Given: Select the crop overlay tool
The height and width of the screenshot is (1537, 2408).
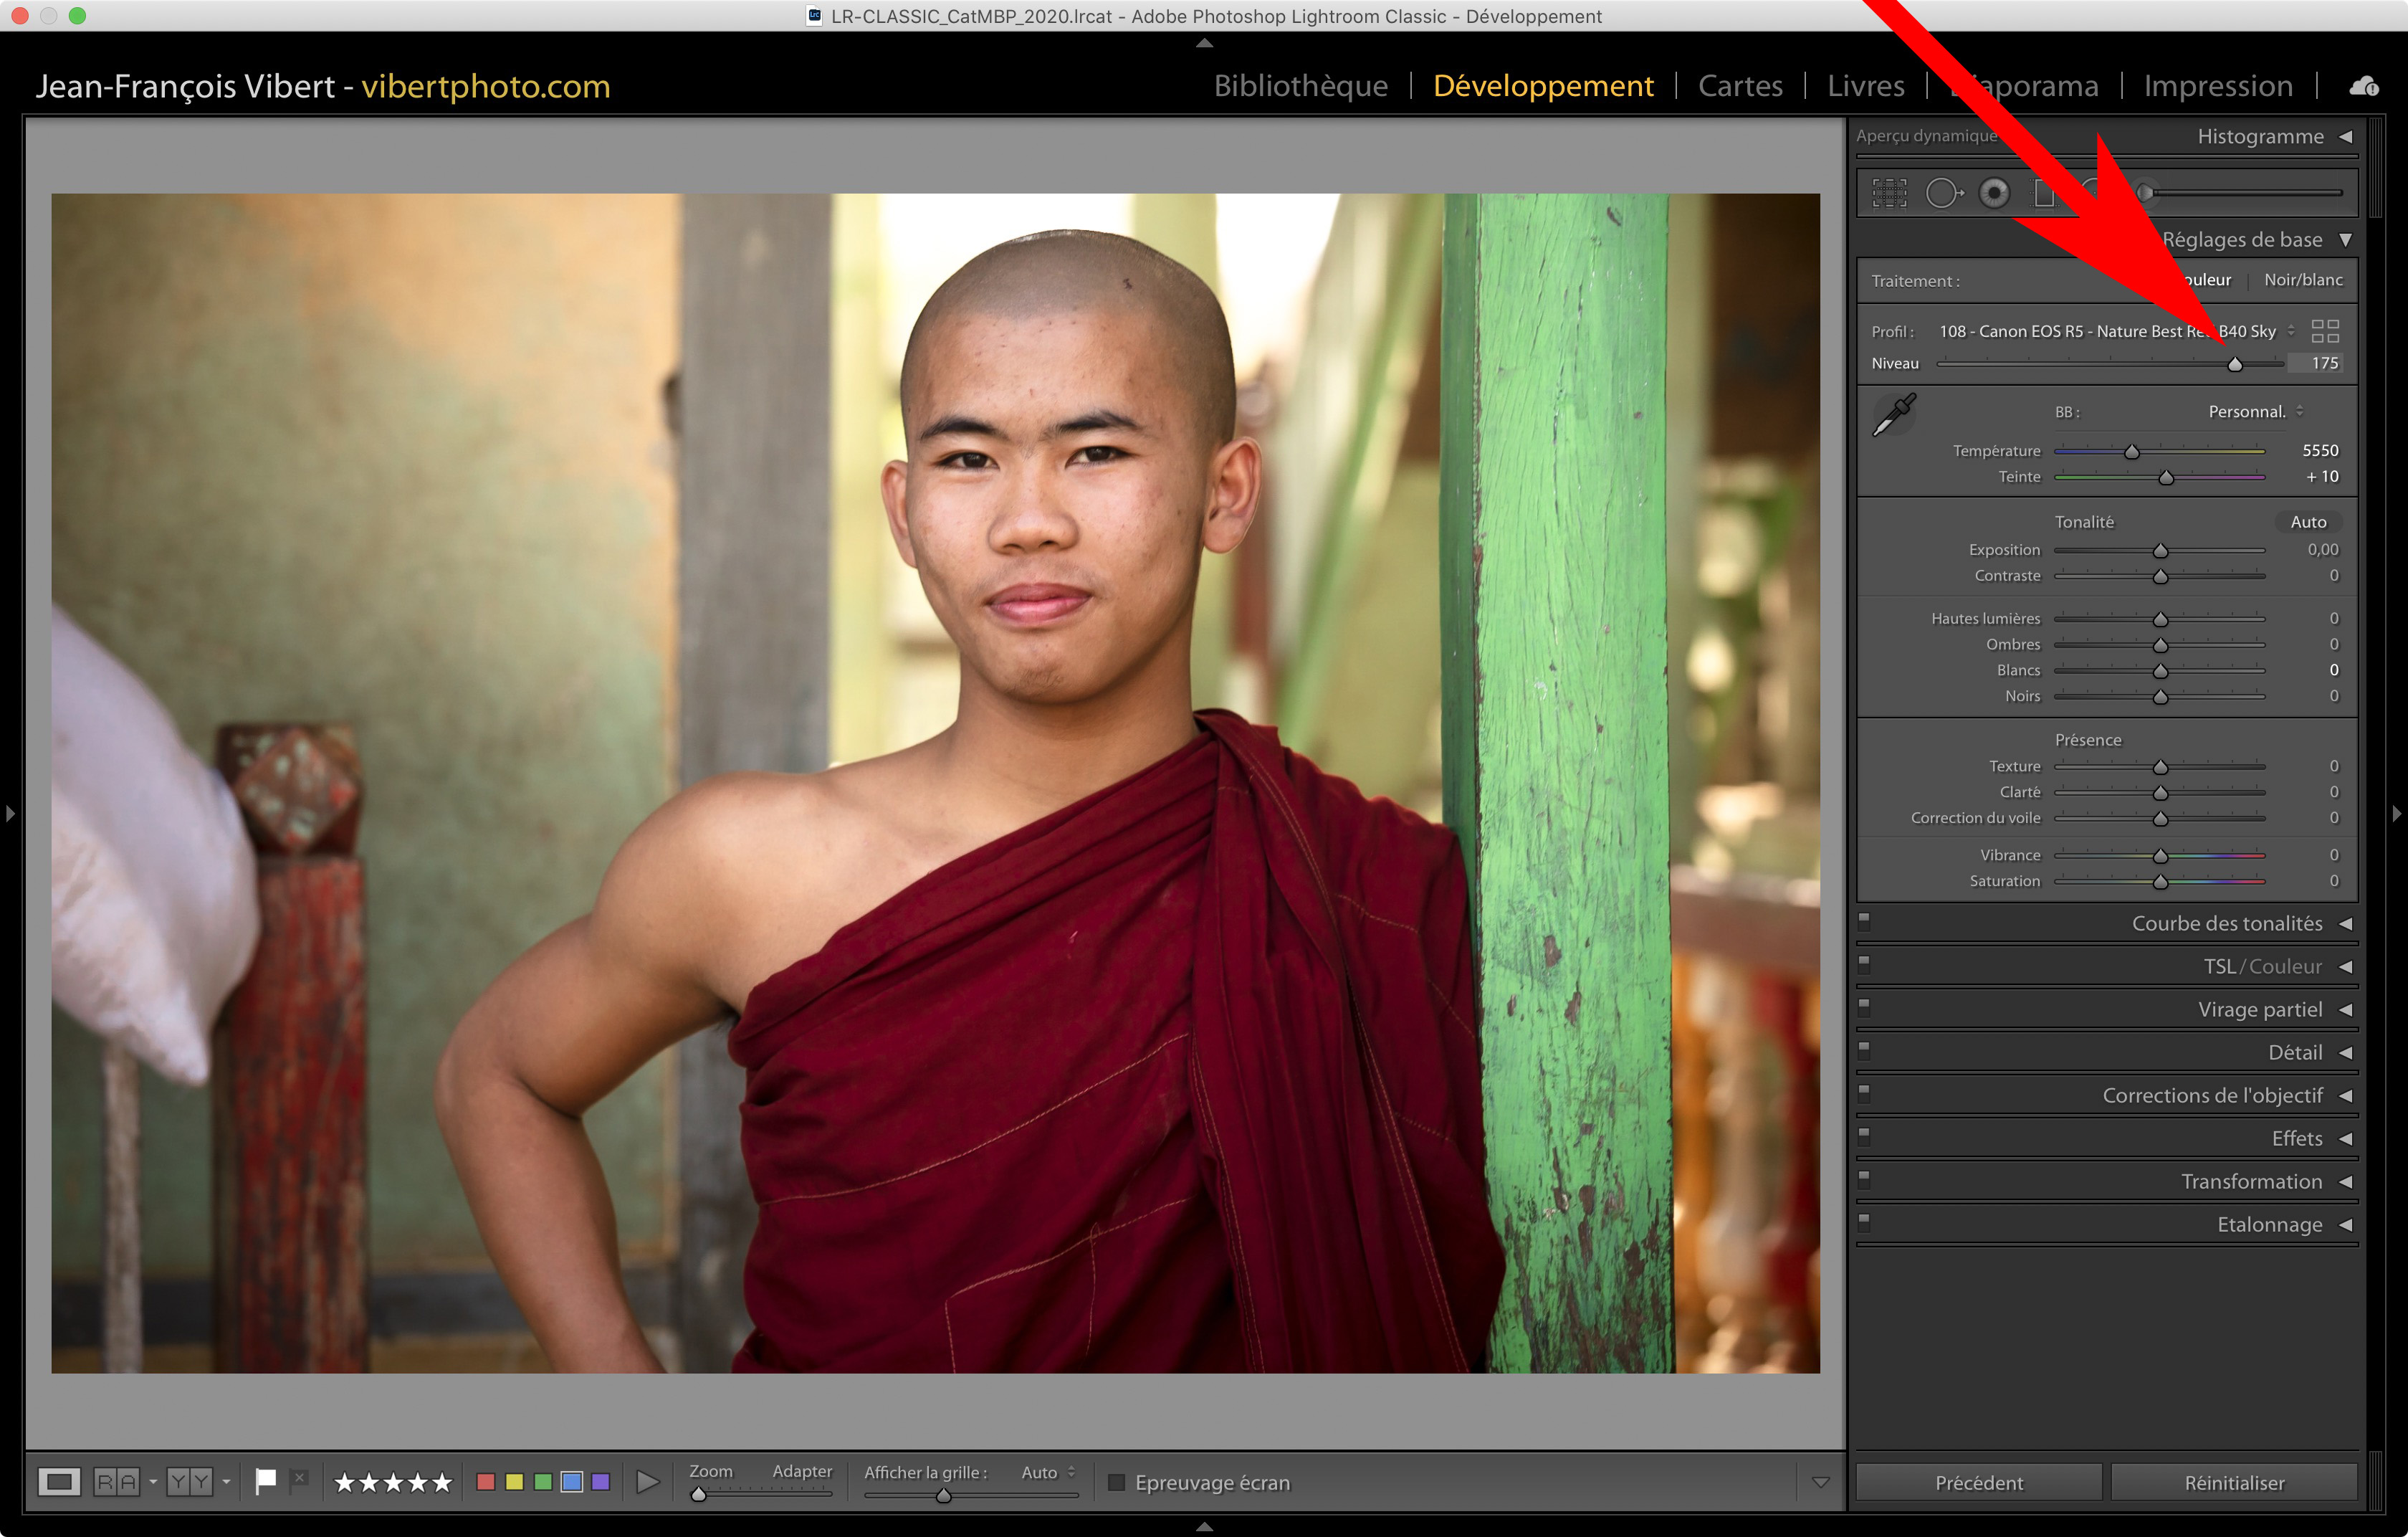Looking at the screenshot, I should pyautogui.click(x=1889, y=193).
